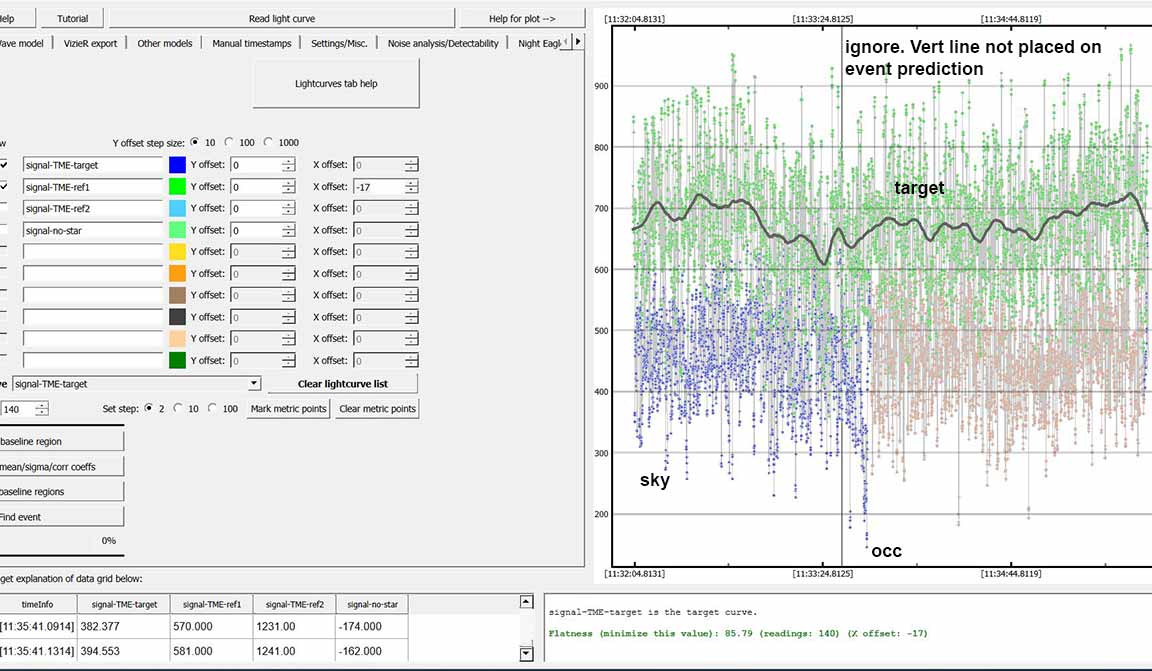1152x671 pixels.
Task: Open signal-TME-target curve dropdown
Action: (137, 384)
